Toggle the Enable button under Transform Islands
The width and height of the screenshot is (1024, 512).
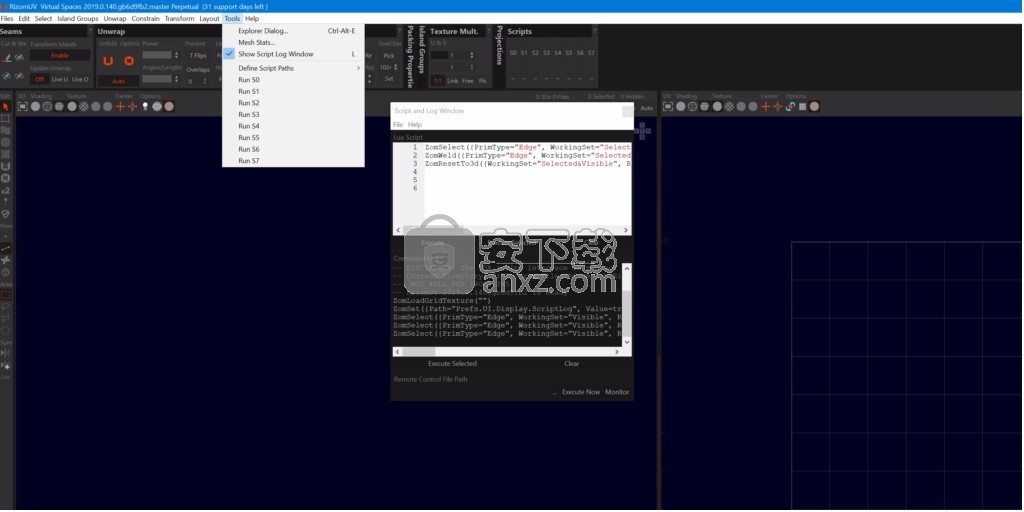(60, 56)
